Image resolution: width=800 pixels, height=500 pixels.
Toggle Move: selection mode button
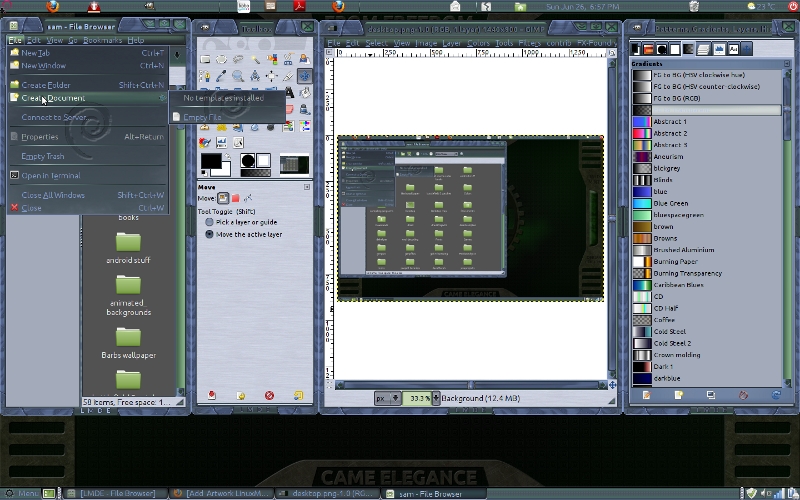point(236,198)
